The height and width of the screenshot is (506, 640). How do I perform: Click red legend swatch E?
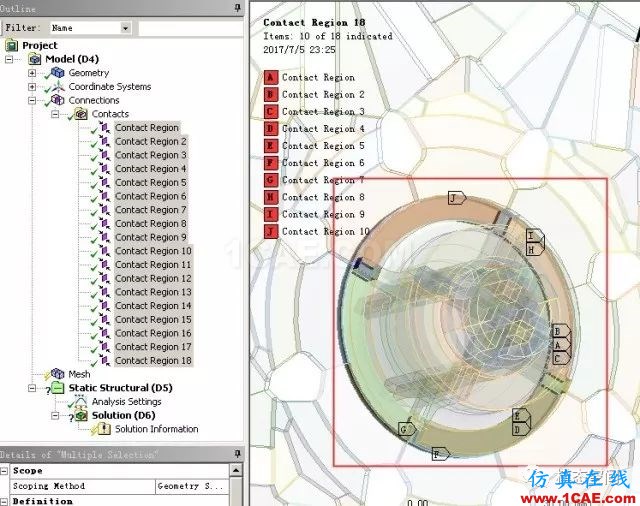pos(271,146)
